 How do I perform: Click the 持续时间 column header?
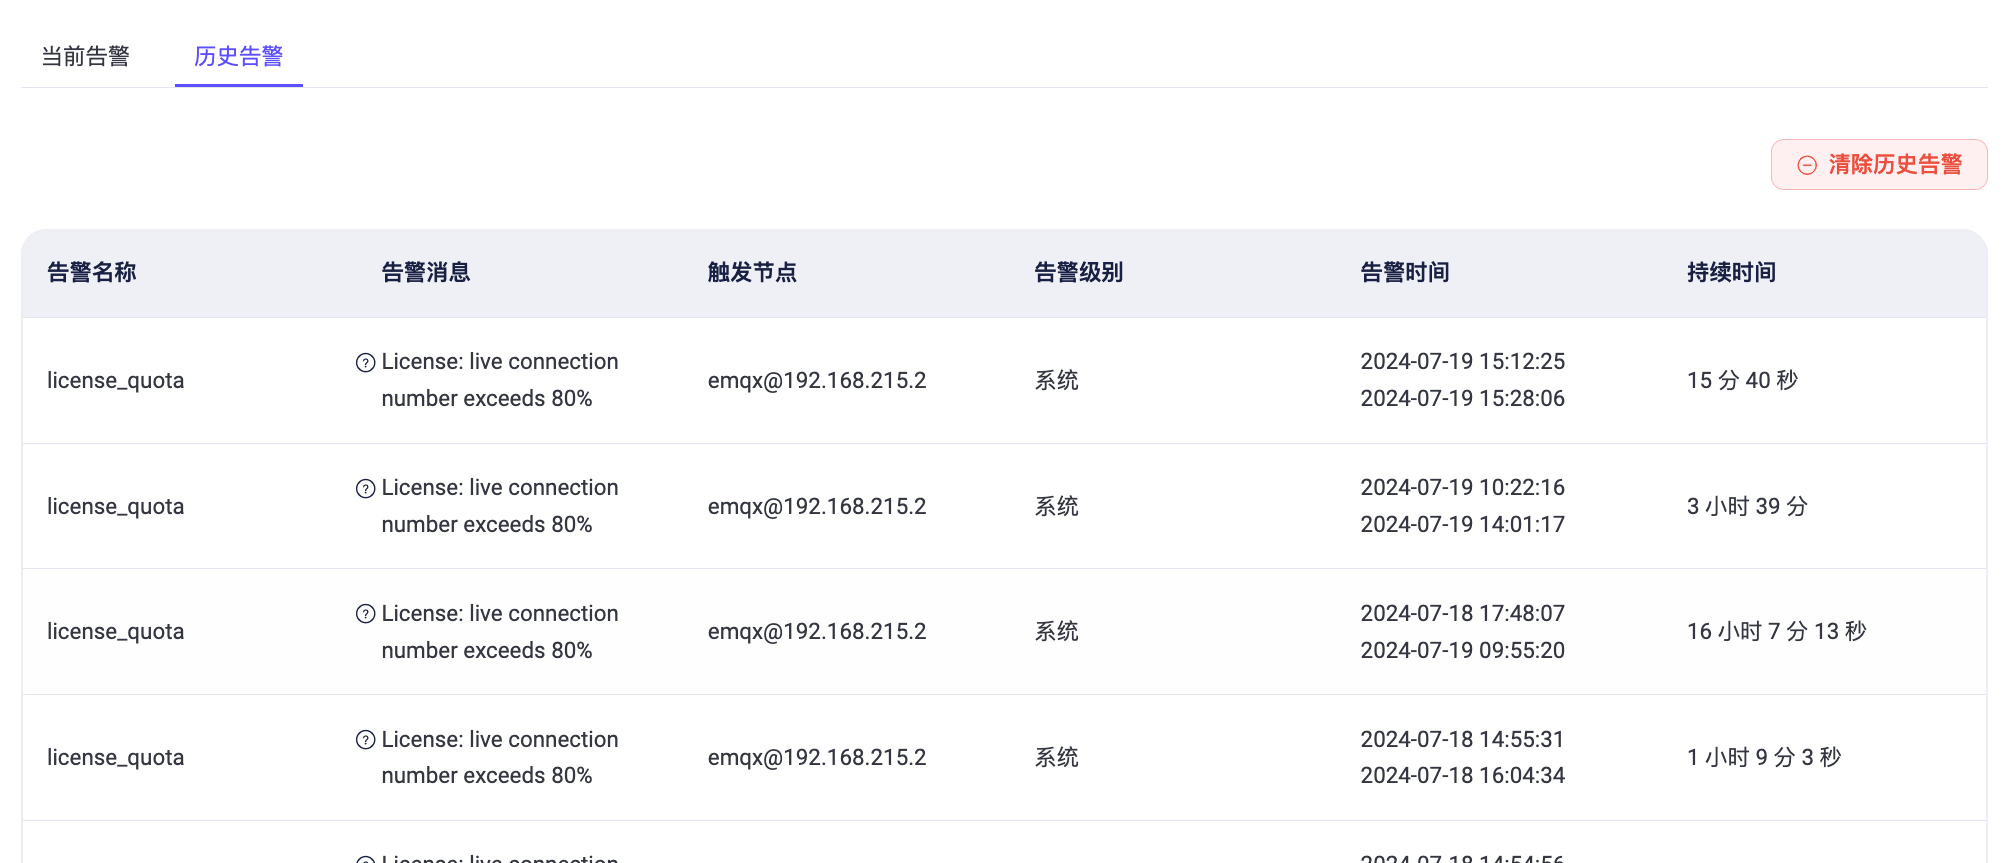pyautogui.click(x=1731, y=272)
